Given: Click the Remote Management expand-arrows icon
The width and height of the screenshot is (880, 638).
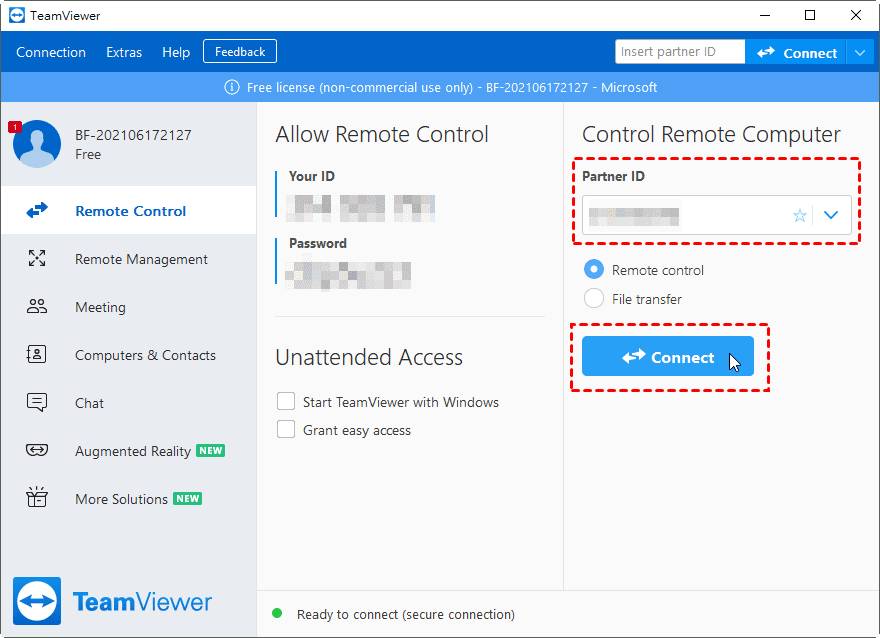Looking at the screenshot, I should (x=37, y=258).
